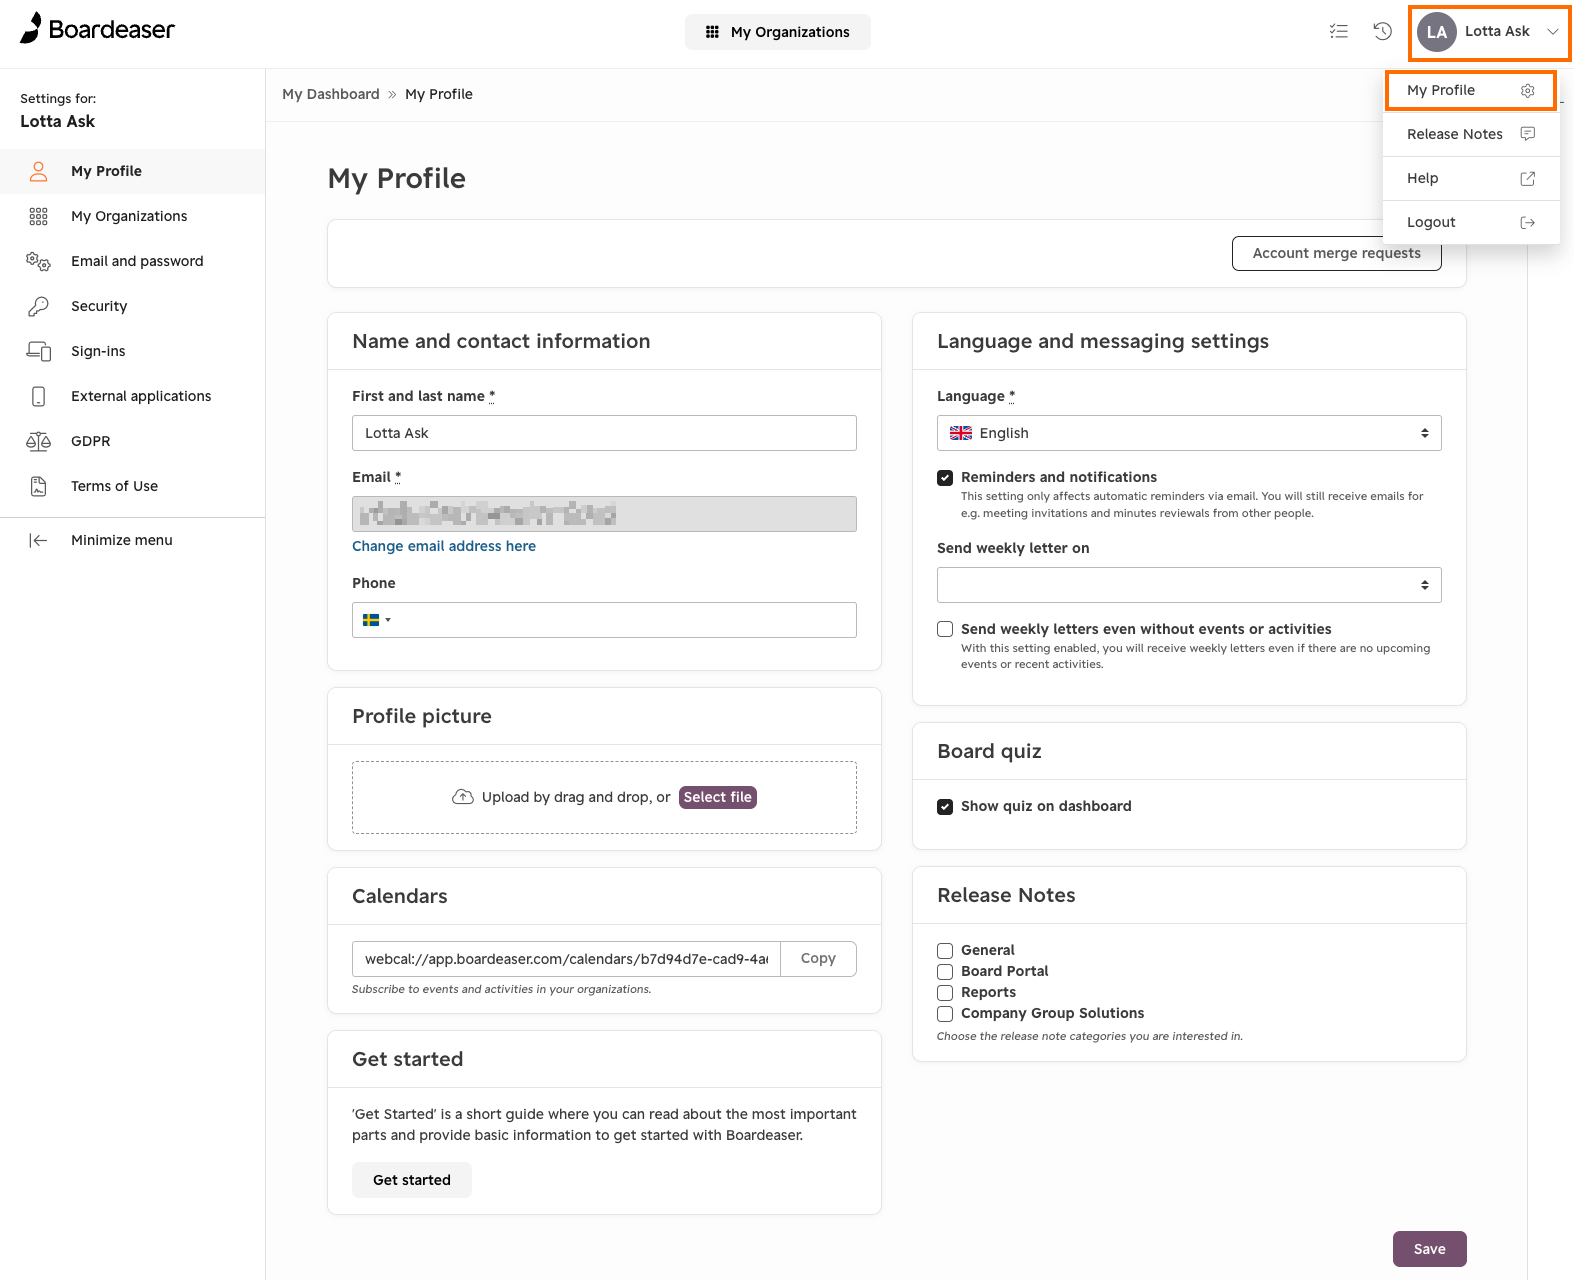
Task: Click Change email address here link
Action: (444, 546)
